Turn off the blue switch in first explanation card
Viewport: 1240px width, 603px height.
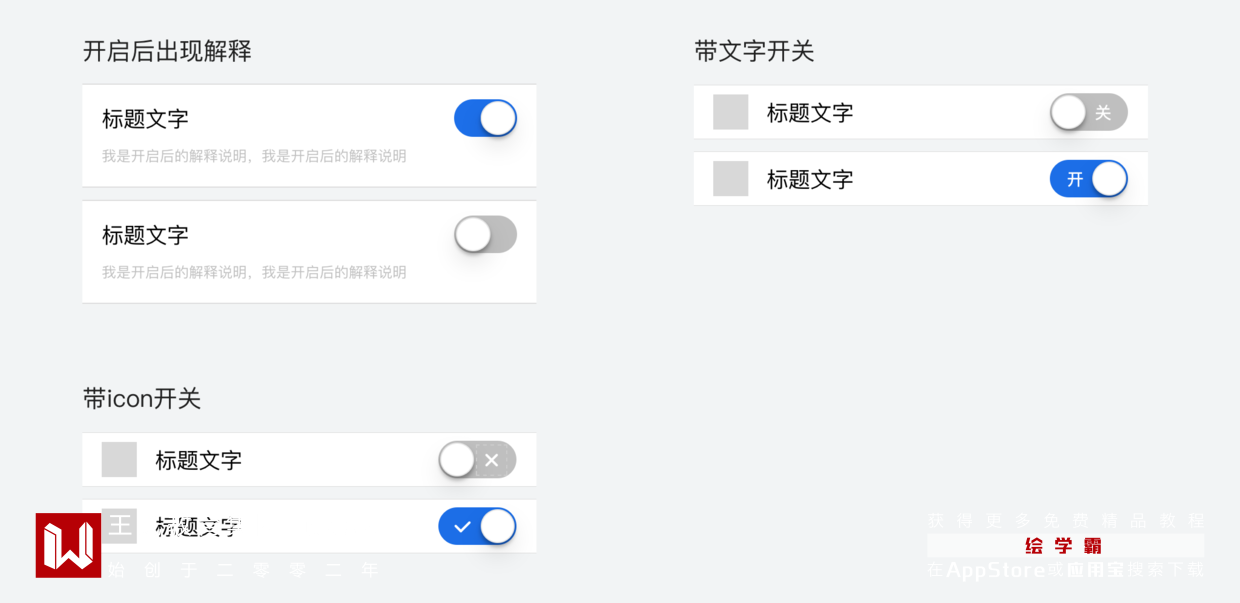tap(485, 118)
